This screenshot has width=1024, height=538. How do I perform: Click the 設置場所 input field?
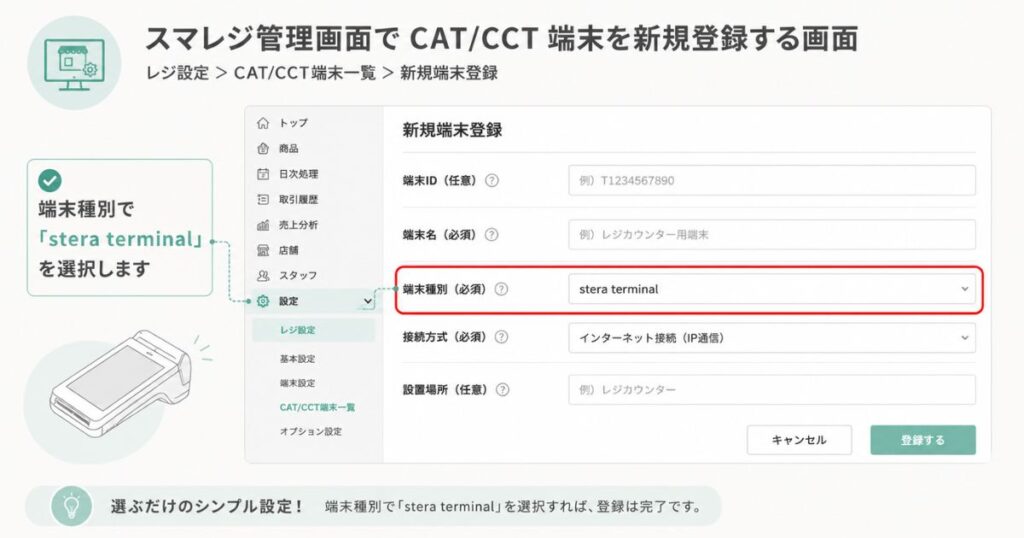click(x=772, y=390)
